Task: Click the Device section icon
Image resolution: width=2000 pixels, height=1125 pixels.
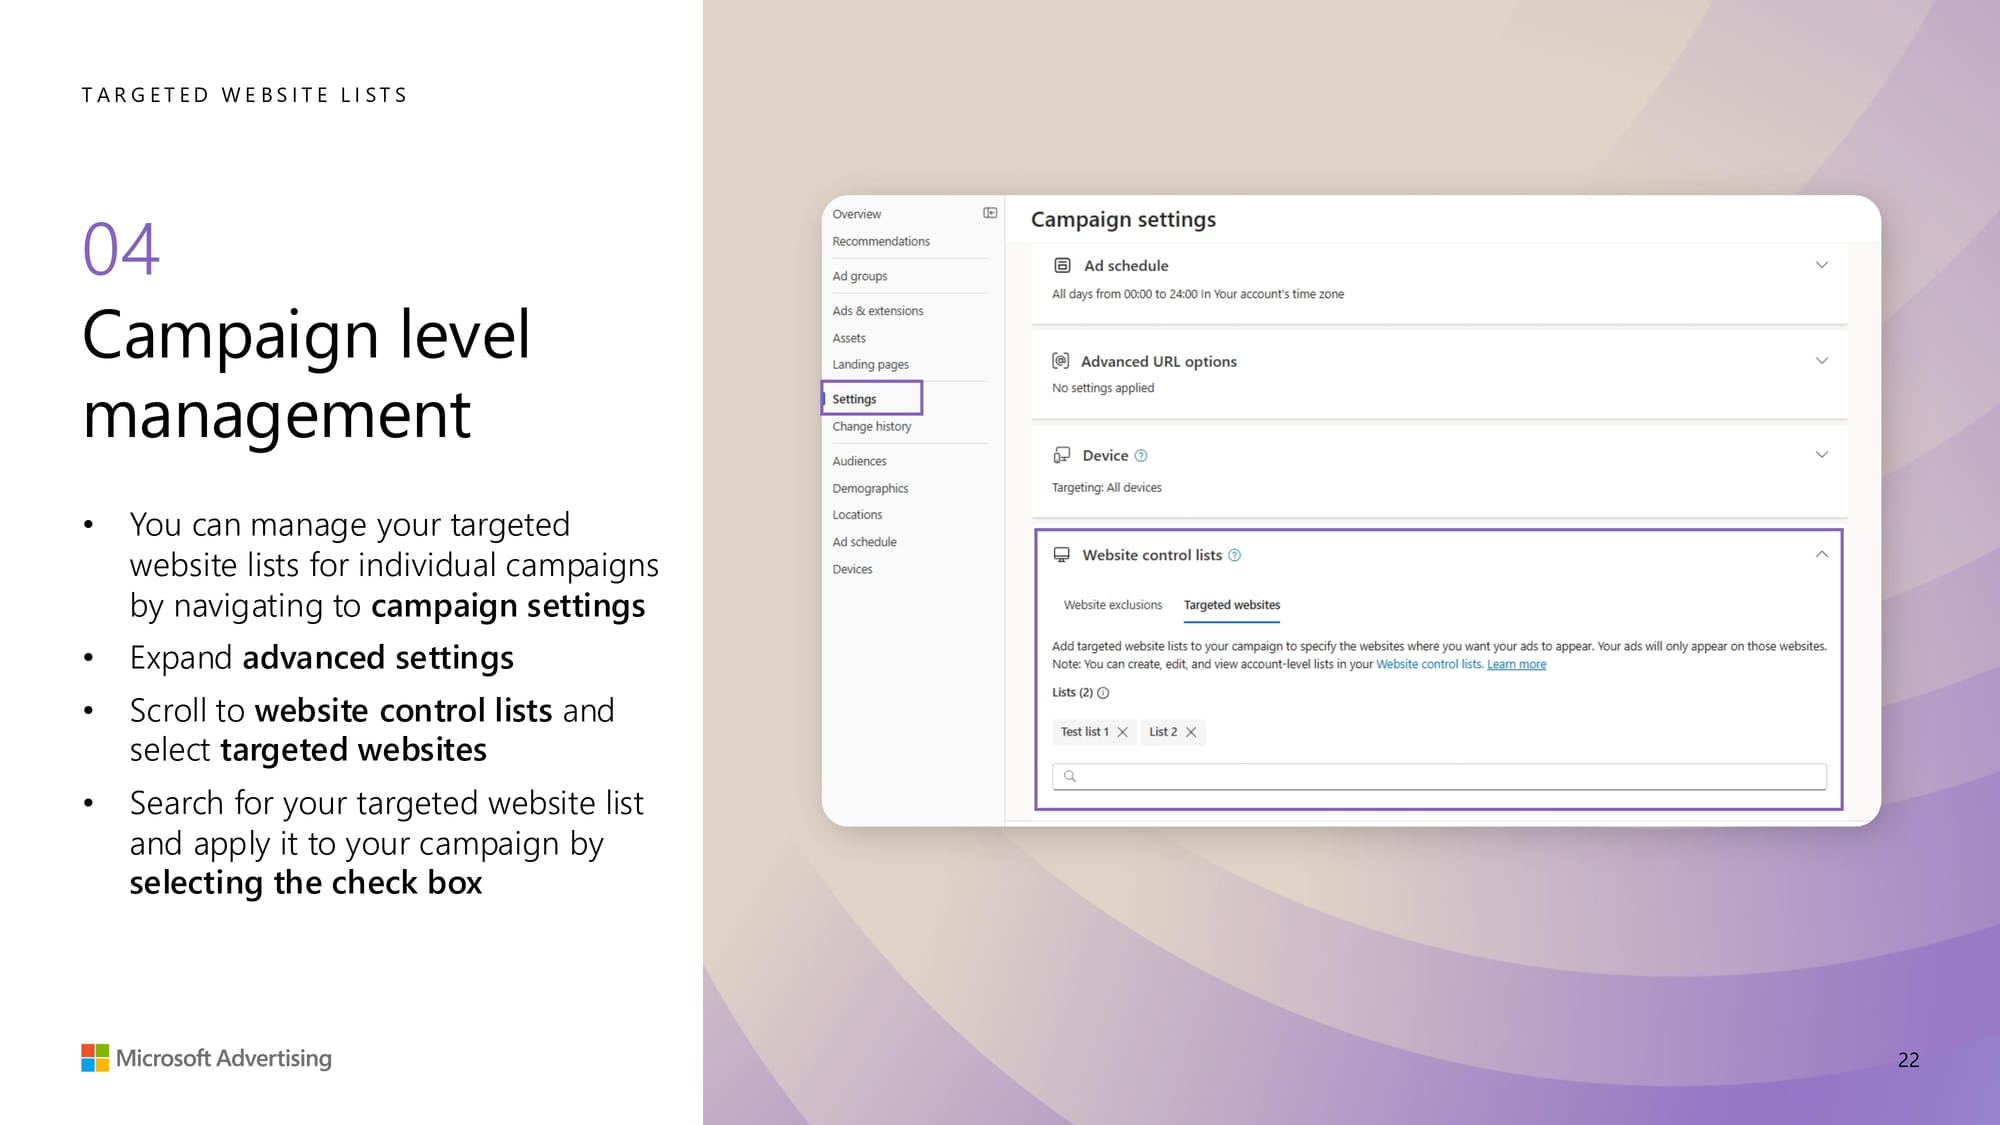Action: pos(1062,455)
